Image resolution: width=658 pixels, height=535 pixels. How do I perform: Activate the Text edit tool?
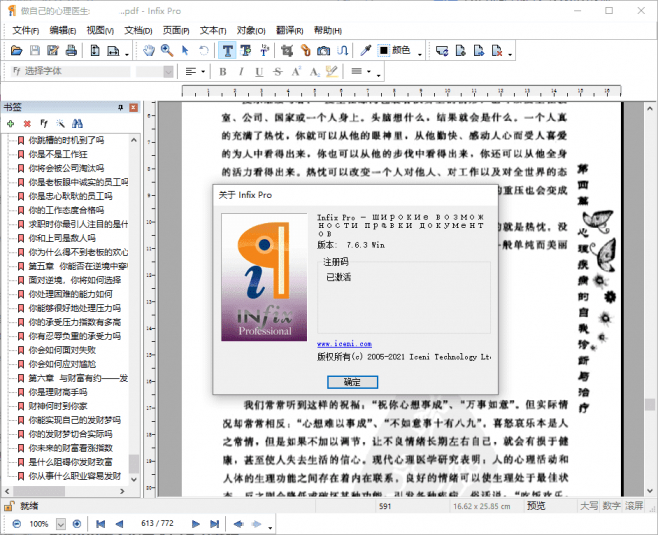[x=228, y=50]
